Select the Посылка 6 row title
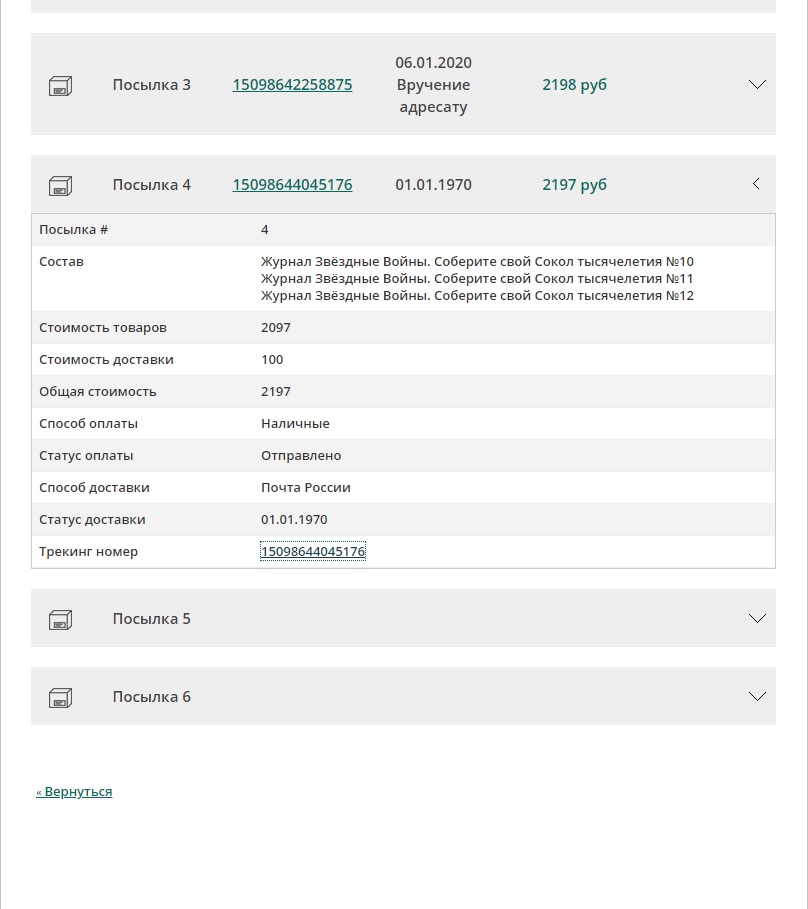Image resolution: width=808 pixels, height=909 pixels. [151, 697]
